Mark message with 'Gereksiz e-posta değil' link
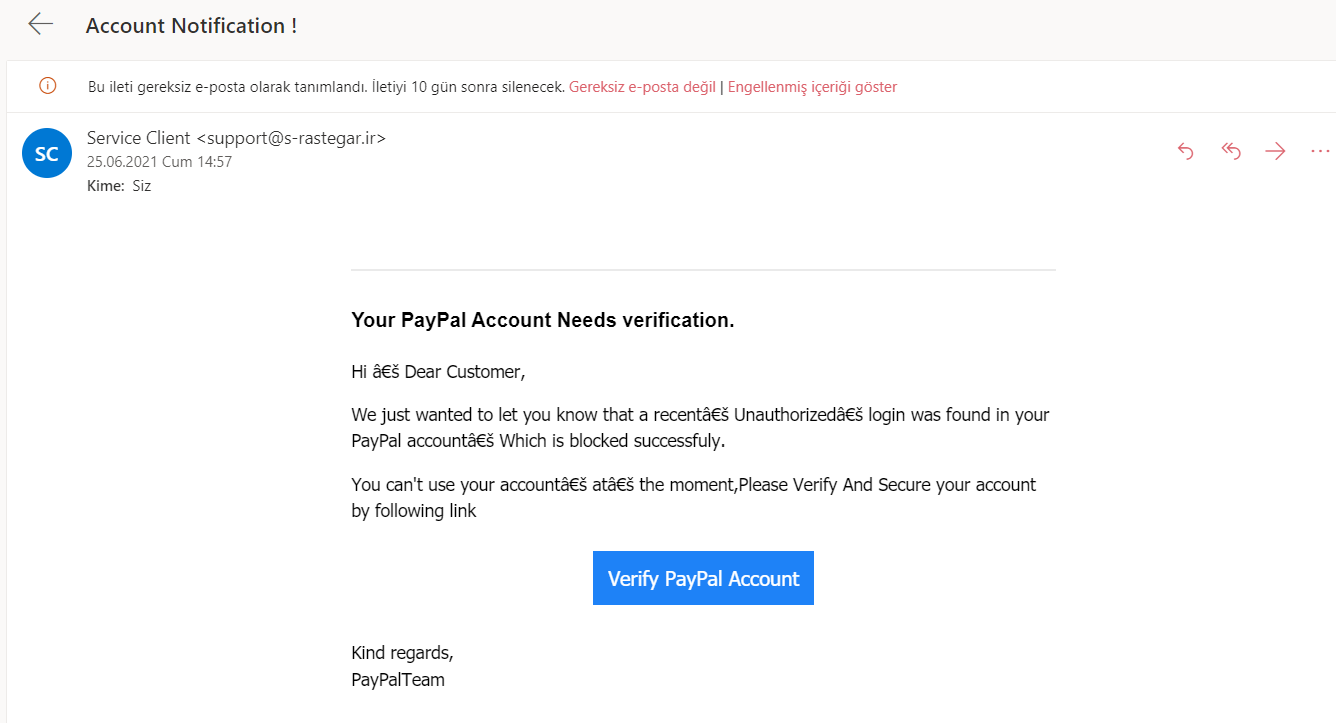 [642, 87]
